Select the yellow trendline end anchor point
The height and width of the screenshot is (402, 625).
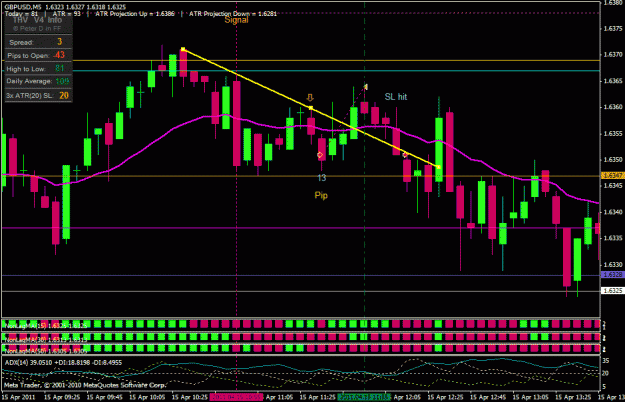point(438,167)
